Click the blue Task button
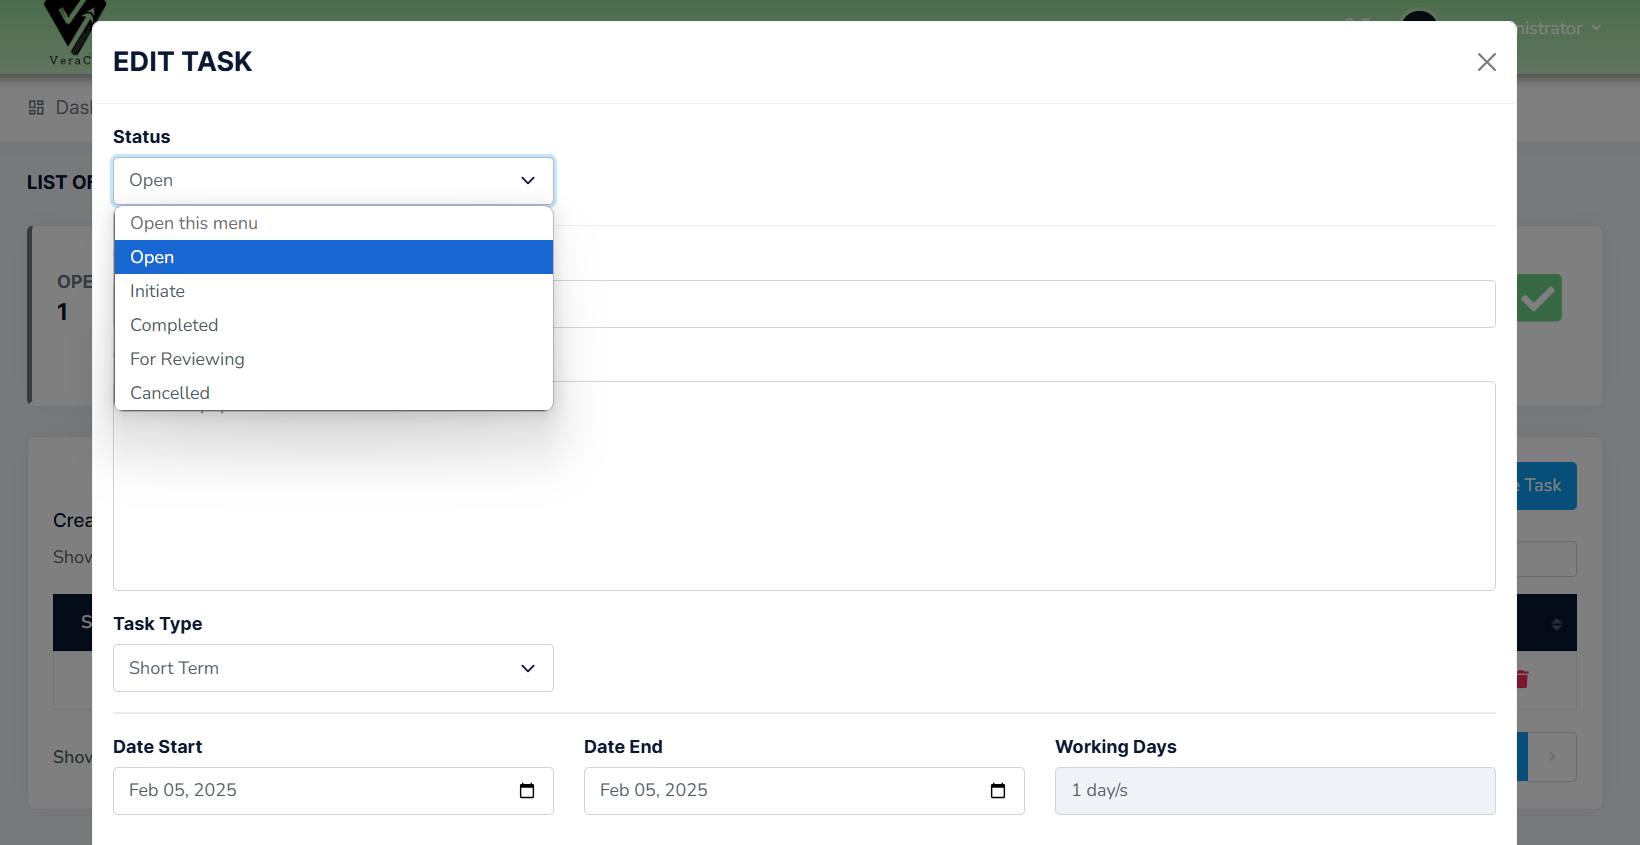Image resolution: width=1640 pixels, height=845 pixels. pyautogui.click(x=1546, y=486)
